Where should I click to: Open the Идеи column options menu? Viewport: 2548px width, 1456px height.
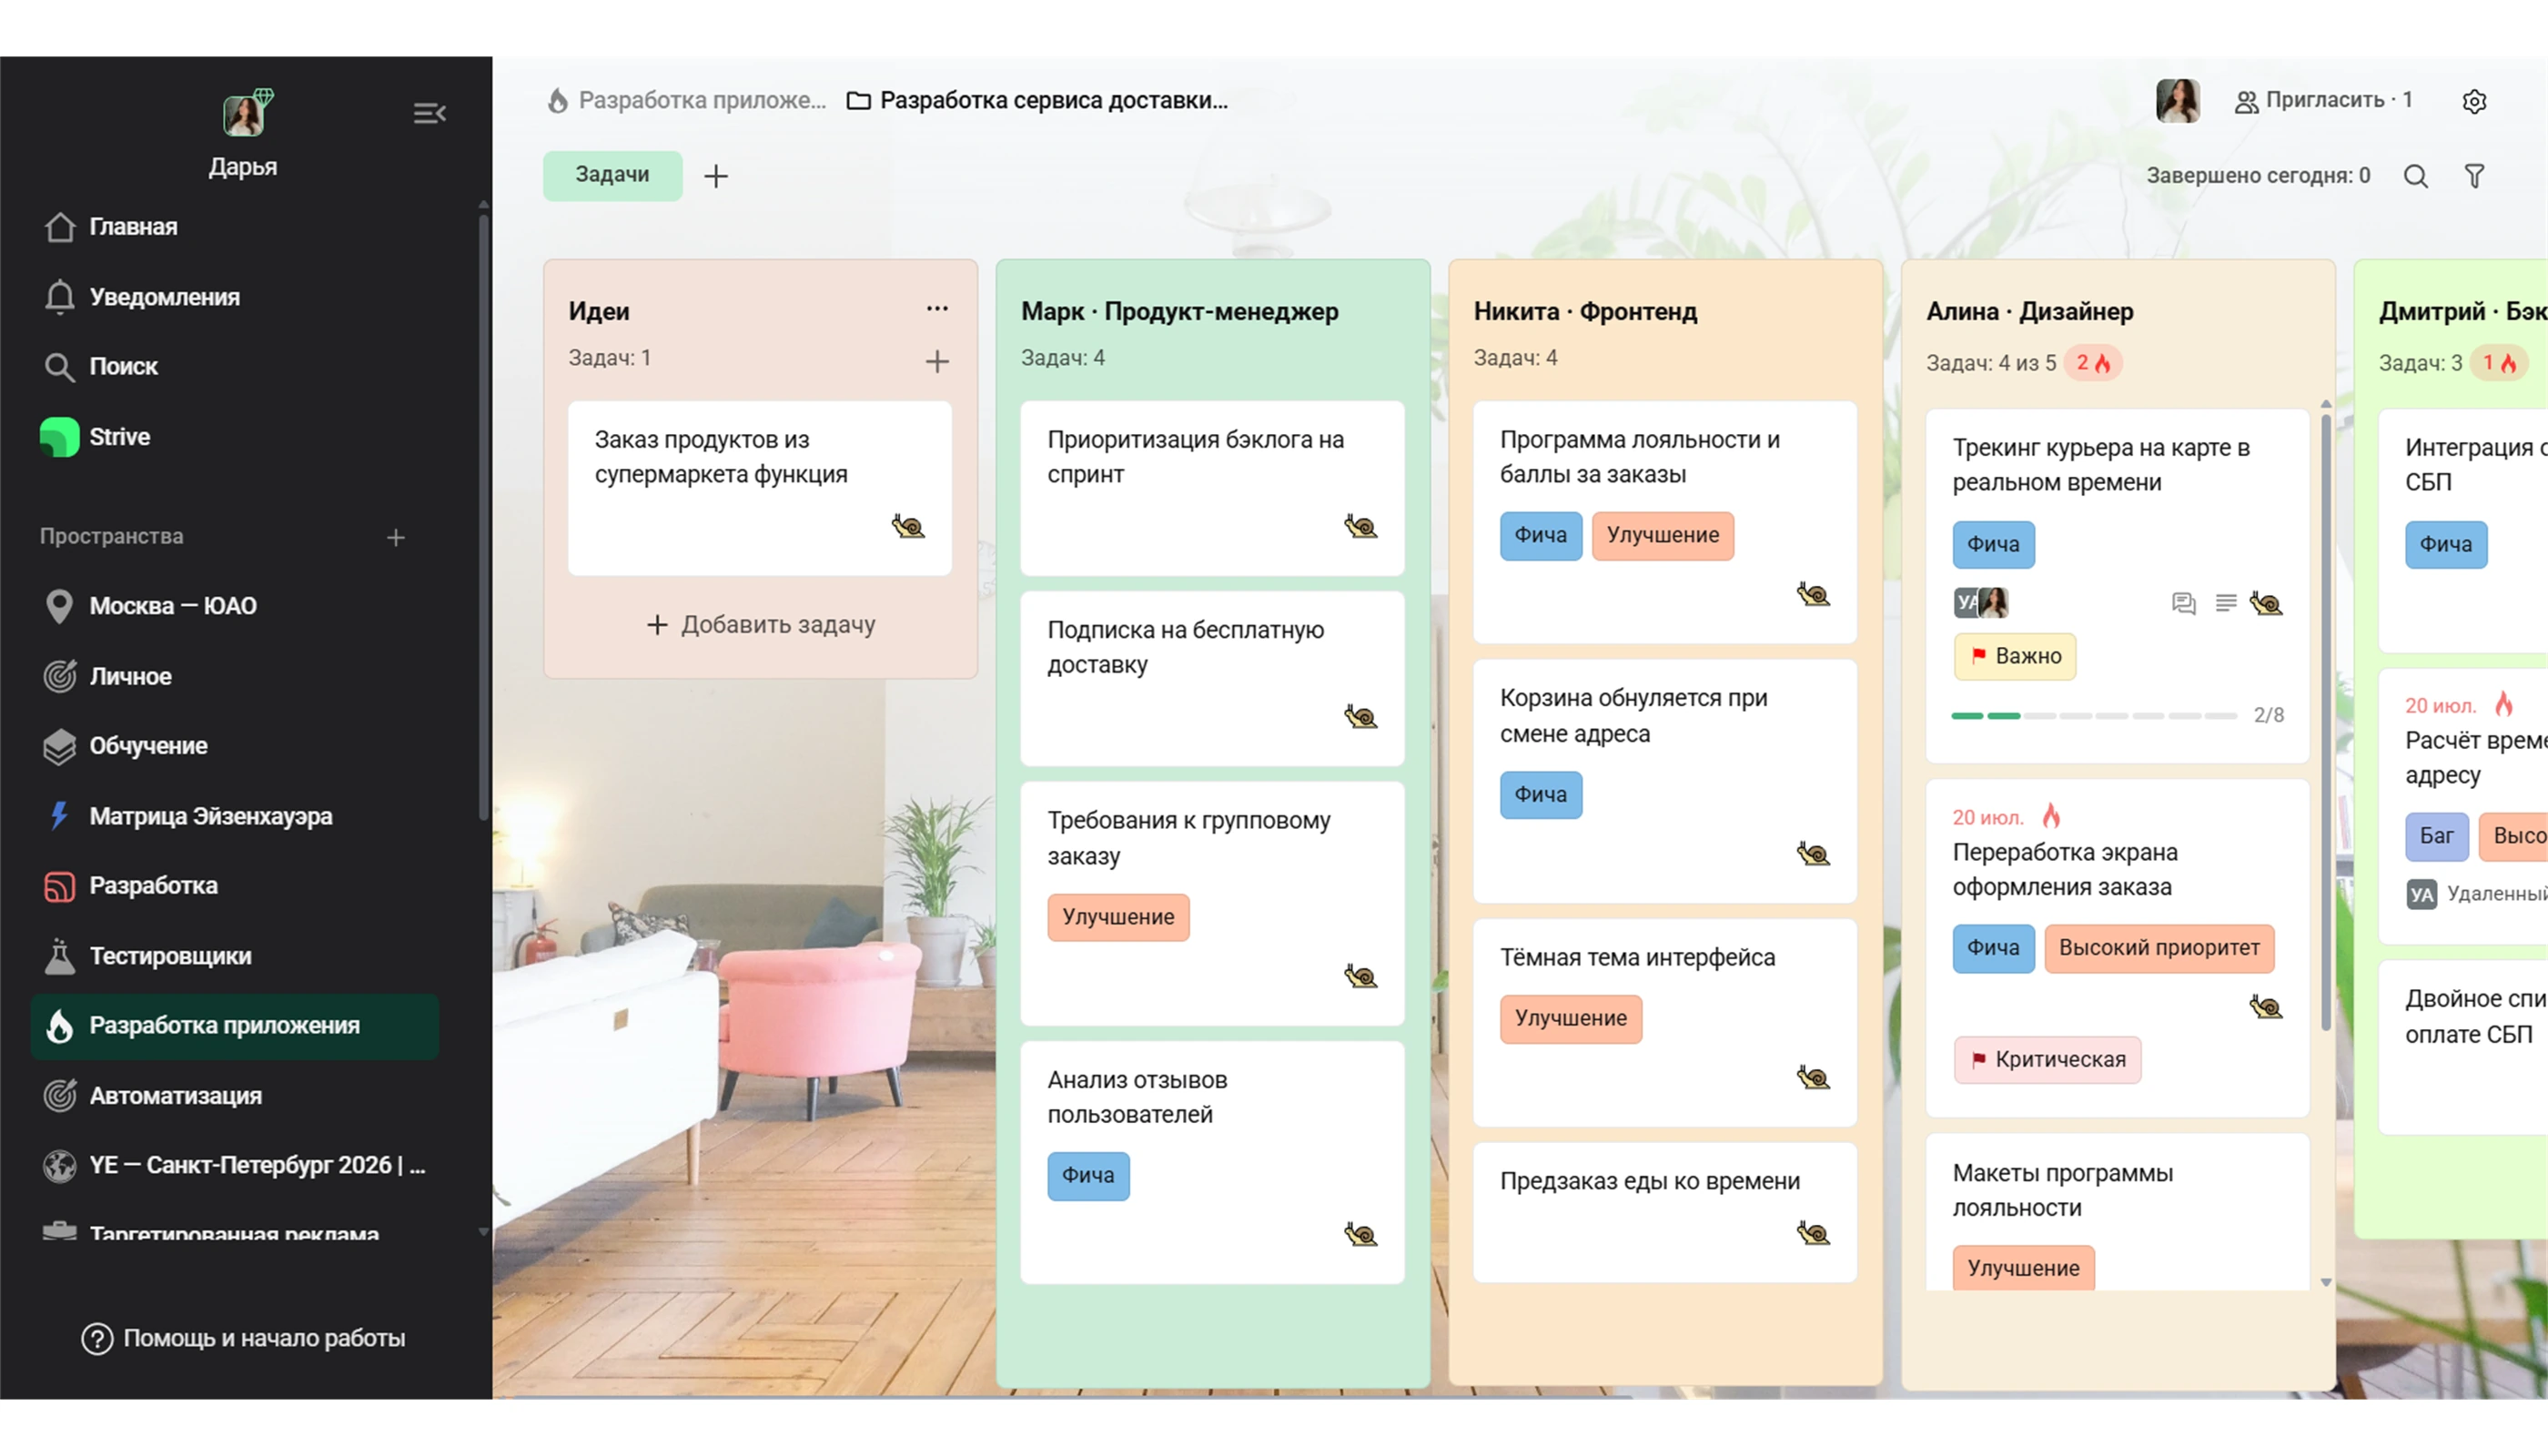(x=937, y=309)
